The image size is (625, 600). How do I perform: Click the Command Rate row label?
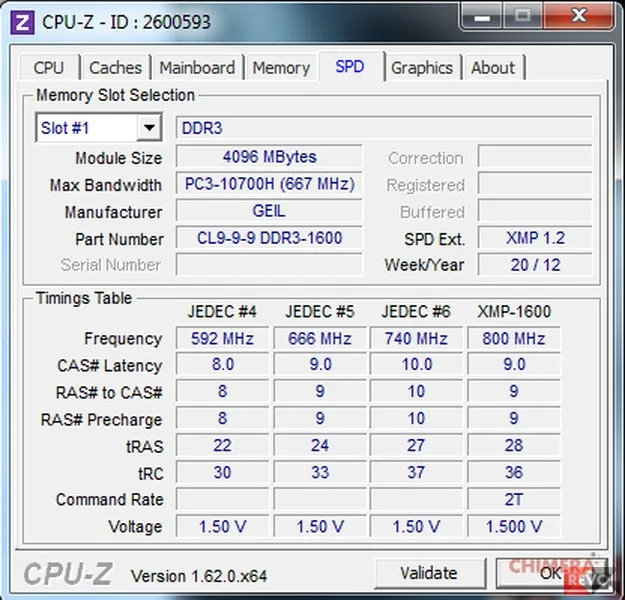(110, 500)
